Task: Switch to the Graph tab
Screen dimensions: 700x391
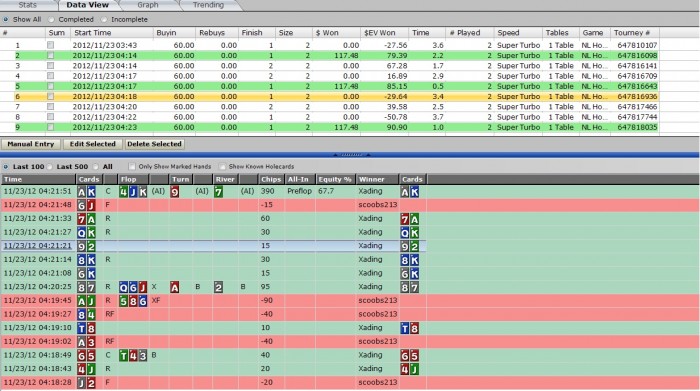Action: coord(148,5)
